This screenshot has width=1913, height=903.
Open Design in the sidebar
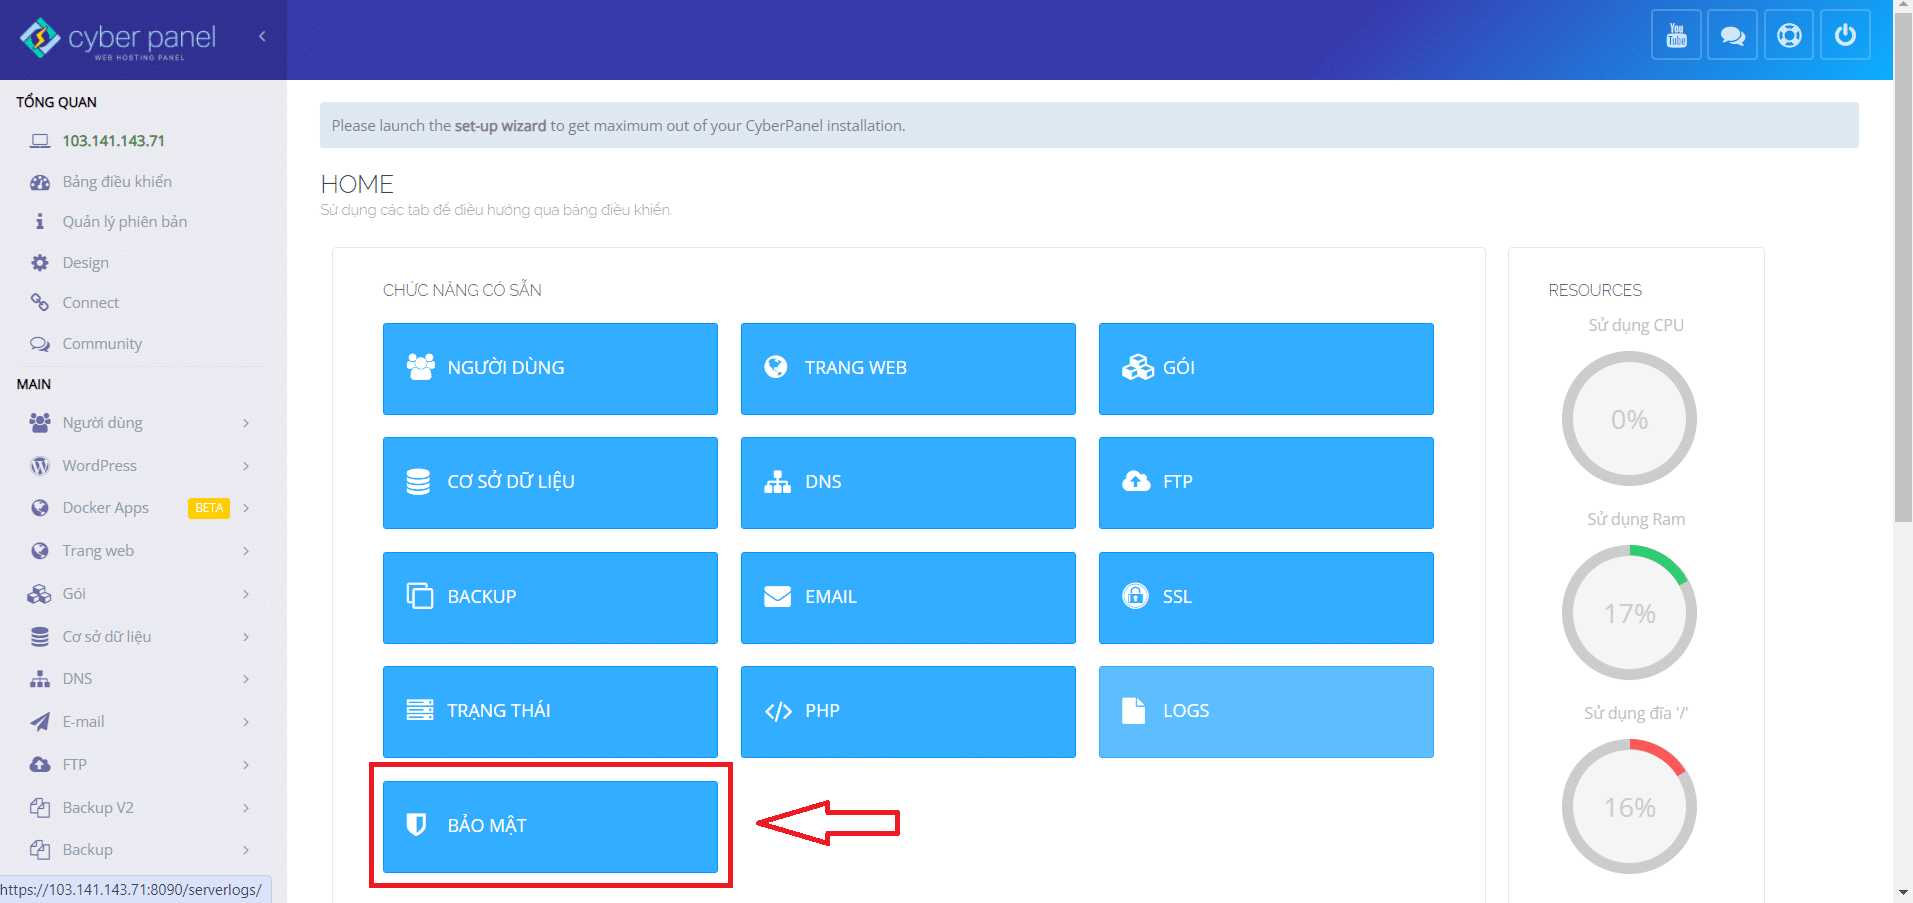(x=86, y=263)
